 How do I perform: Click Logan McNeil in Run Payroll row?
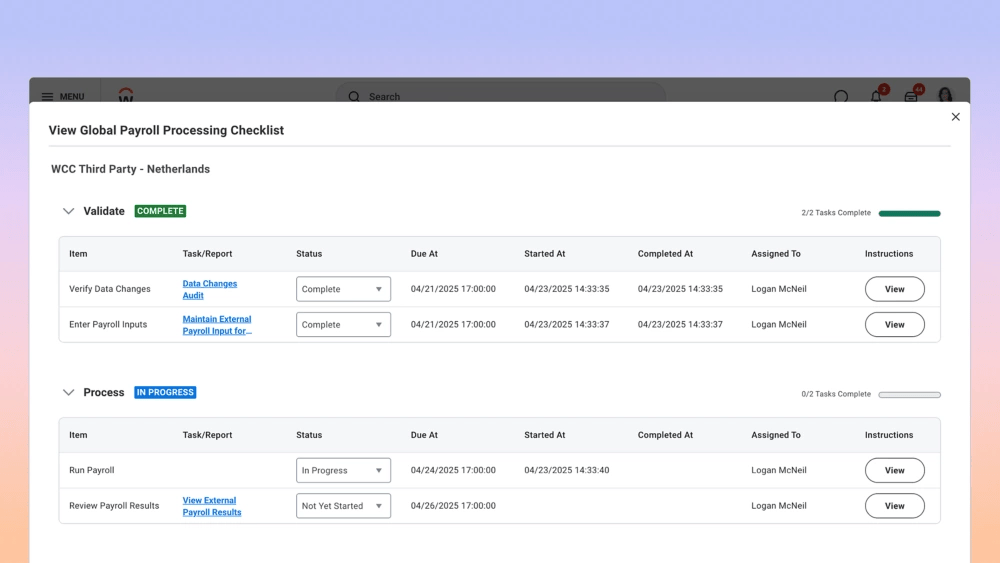tap(779, 471)
